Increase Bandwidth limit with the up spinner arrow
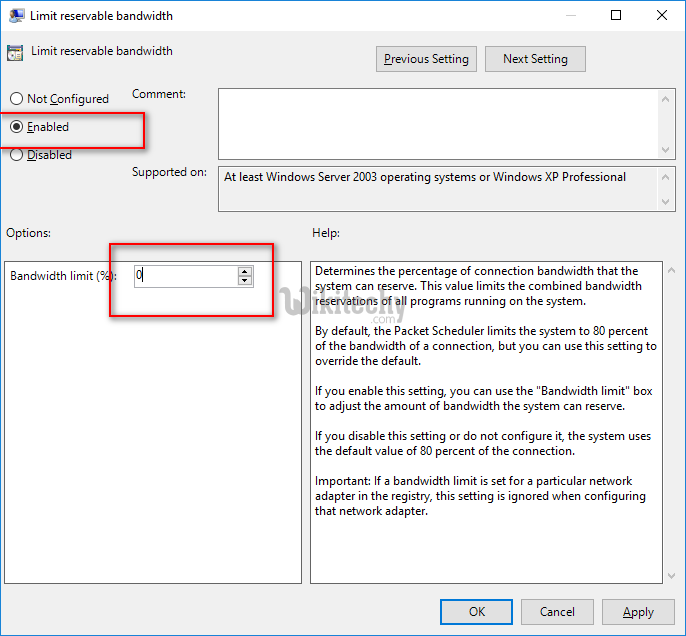The width and height of the screenshot is (686, 636). tap(245, 270)
